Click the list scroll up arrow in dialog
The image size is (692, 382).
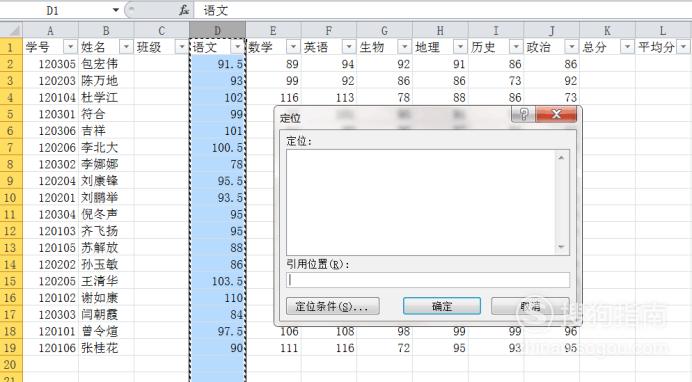(x=561, y=157)
